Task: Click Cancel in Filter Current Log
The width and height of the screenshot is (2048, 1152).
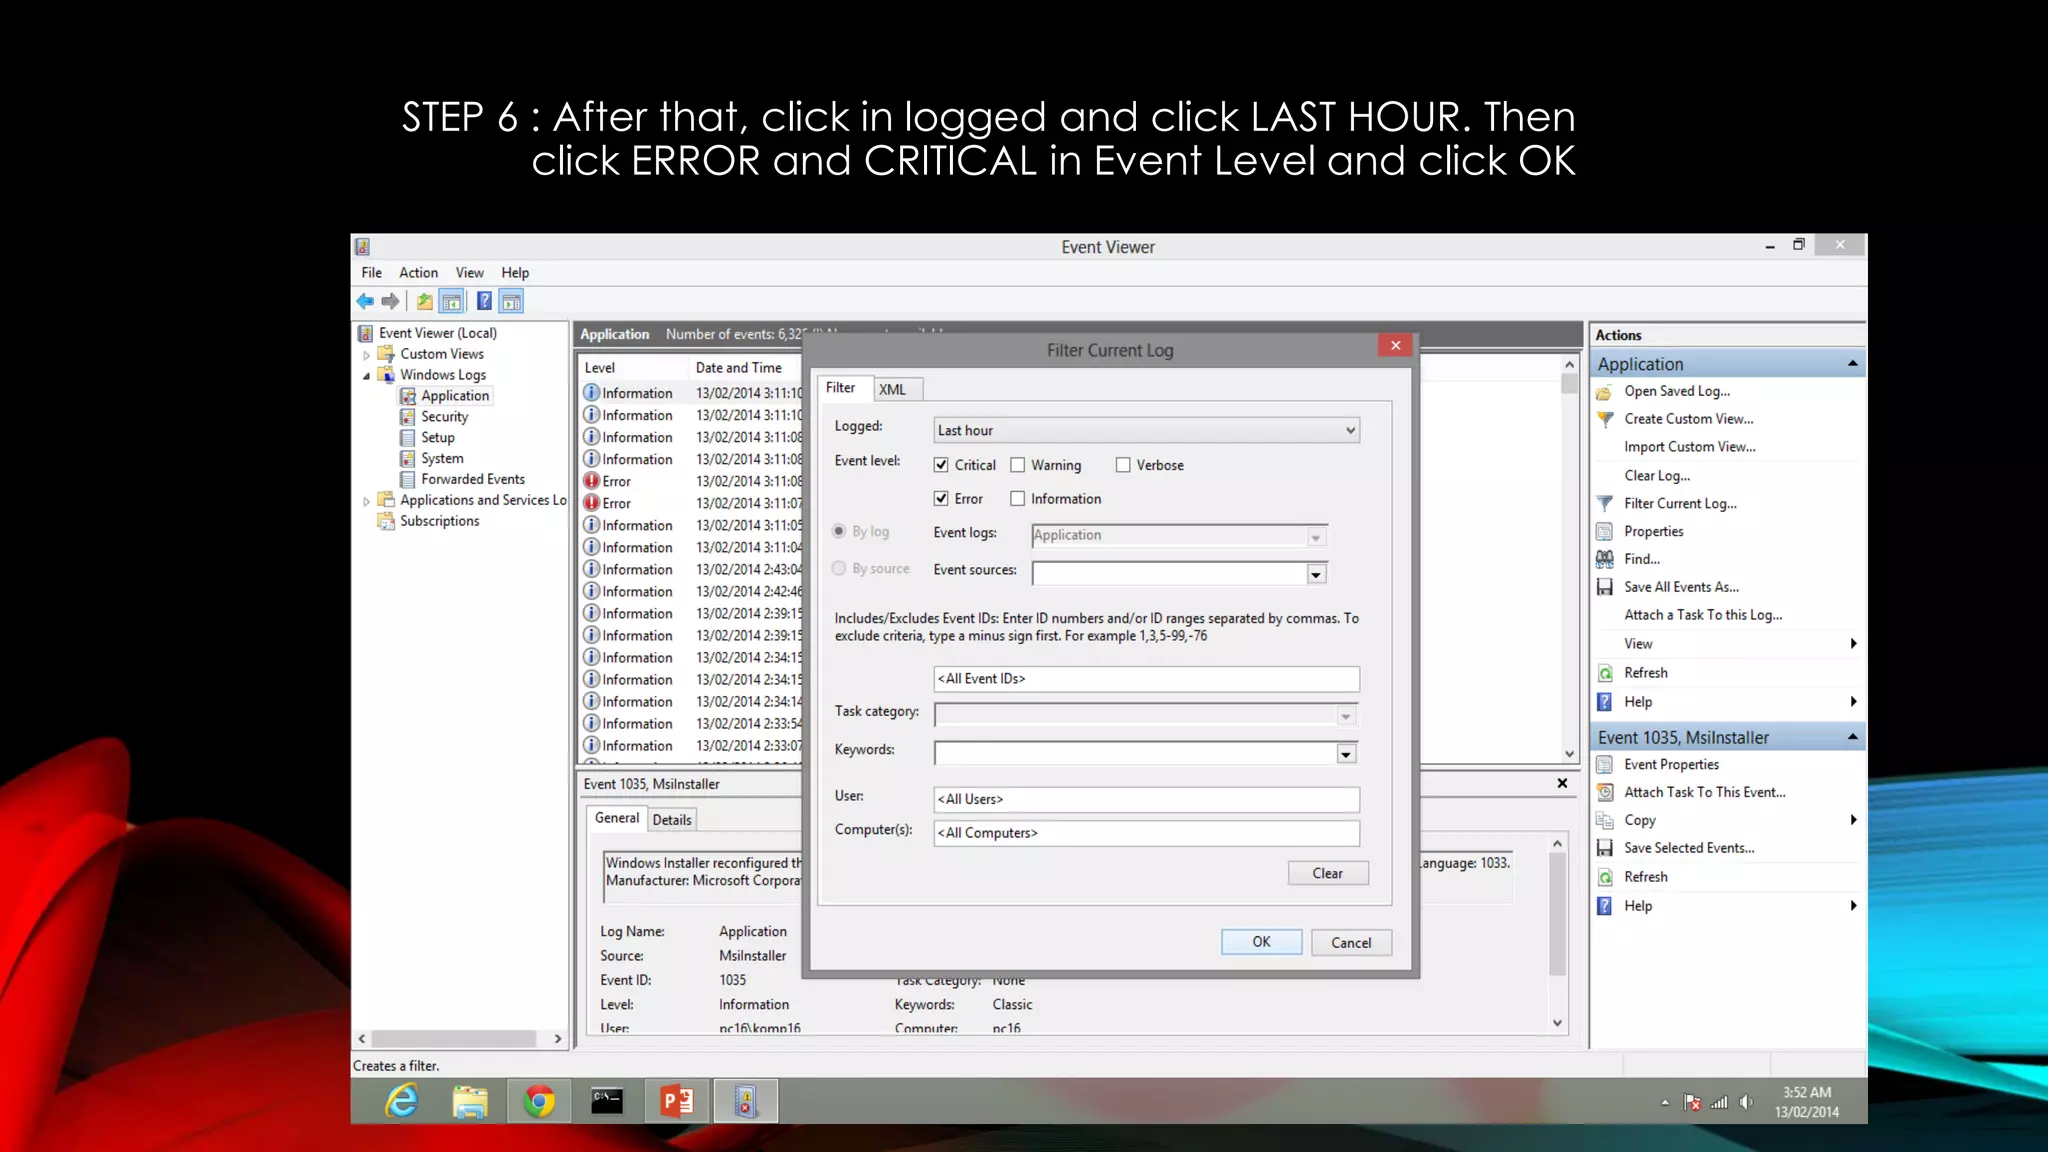Action: pos(1351,942)
